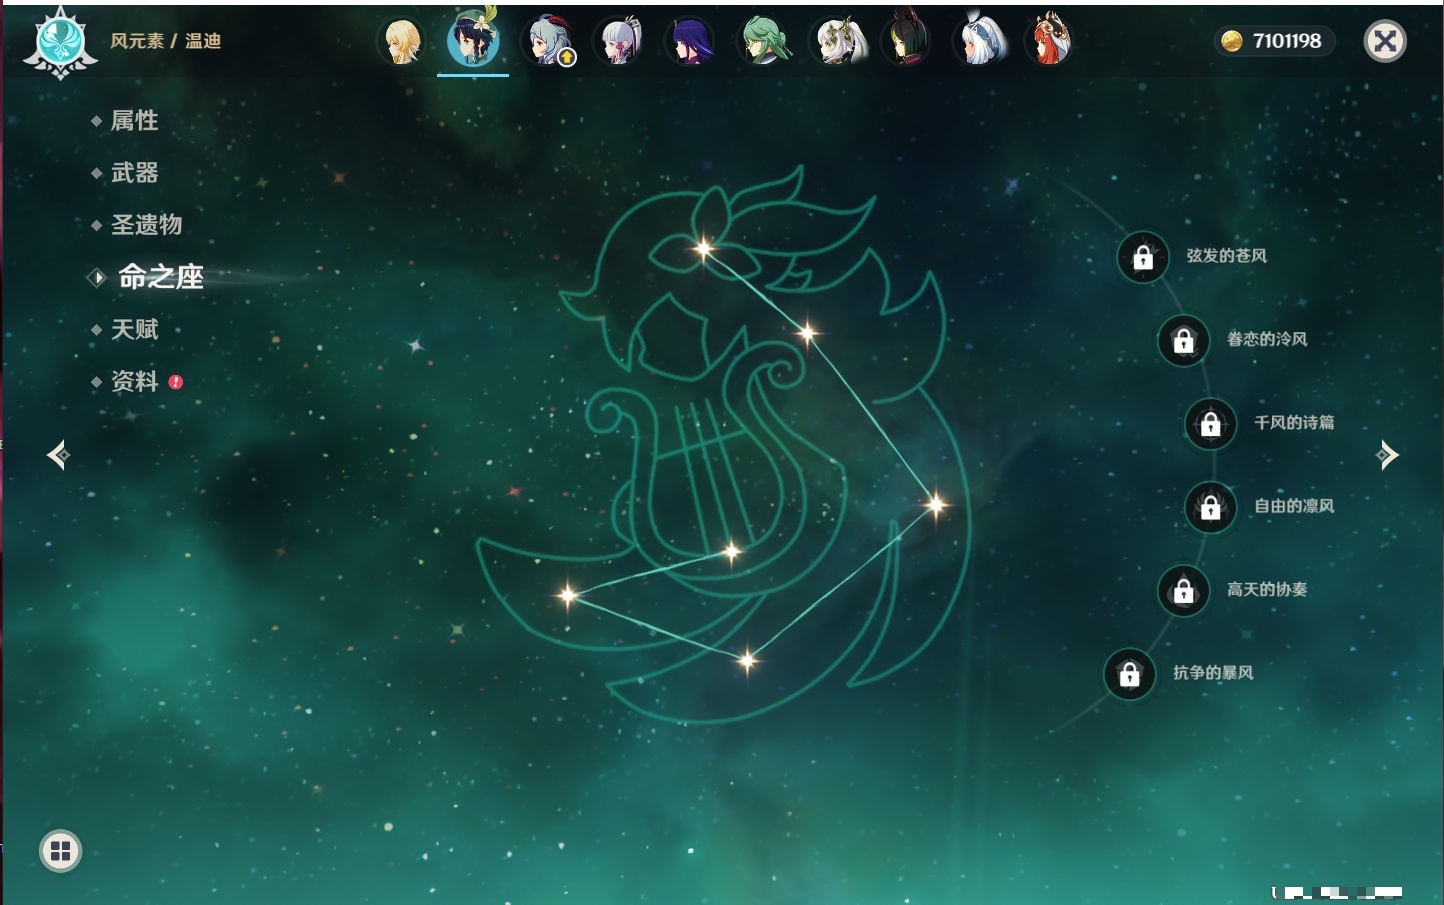Image resolution: width=1444 pixels, height=905 pixels.
Task: Close the character screen
Action: coord(1385,41)
